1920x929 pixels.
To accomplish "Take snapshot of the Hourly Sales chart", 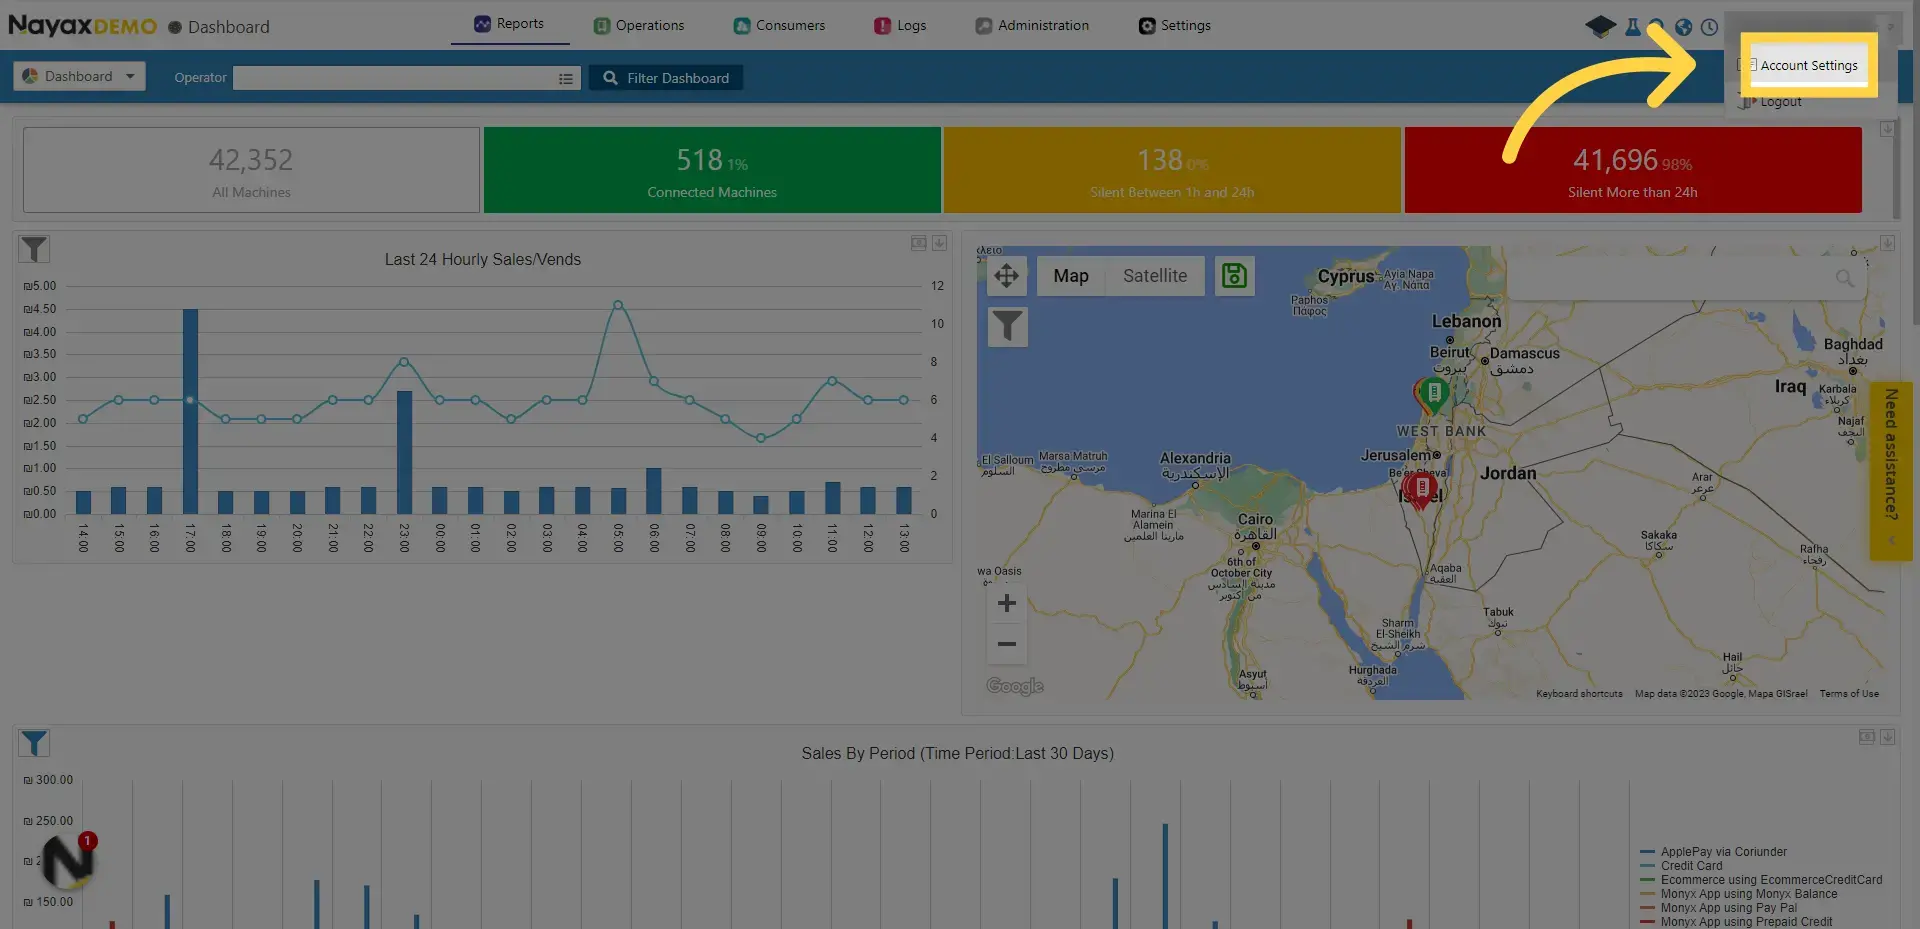I will 918,243.
